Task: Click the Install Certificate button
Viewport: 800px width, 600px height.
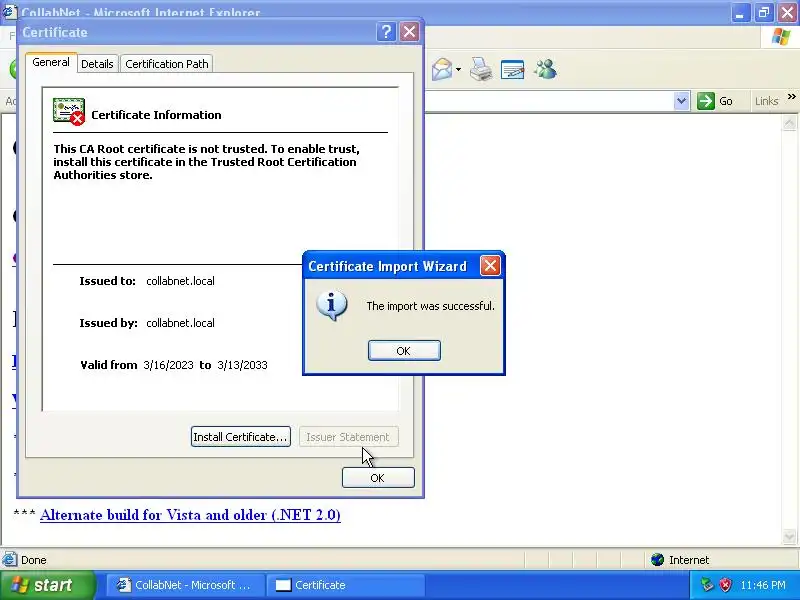Action: [241, 437]
